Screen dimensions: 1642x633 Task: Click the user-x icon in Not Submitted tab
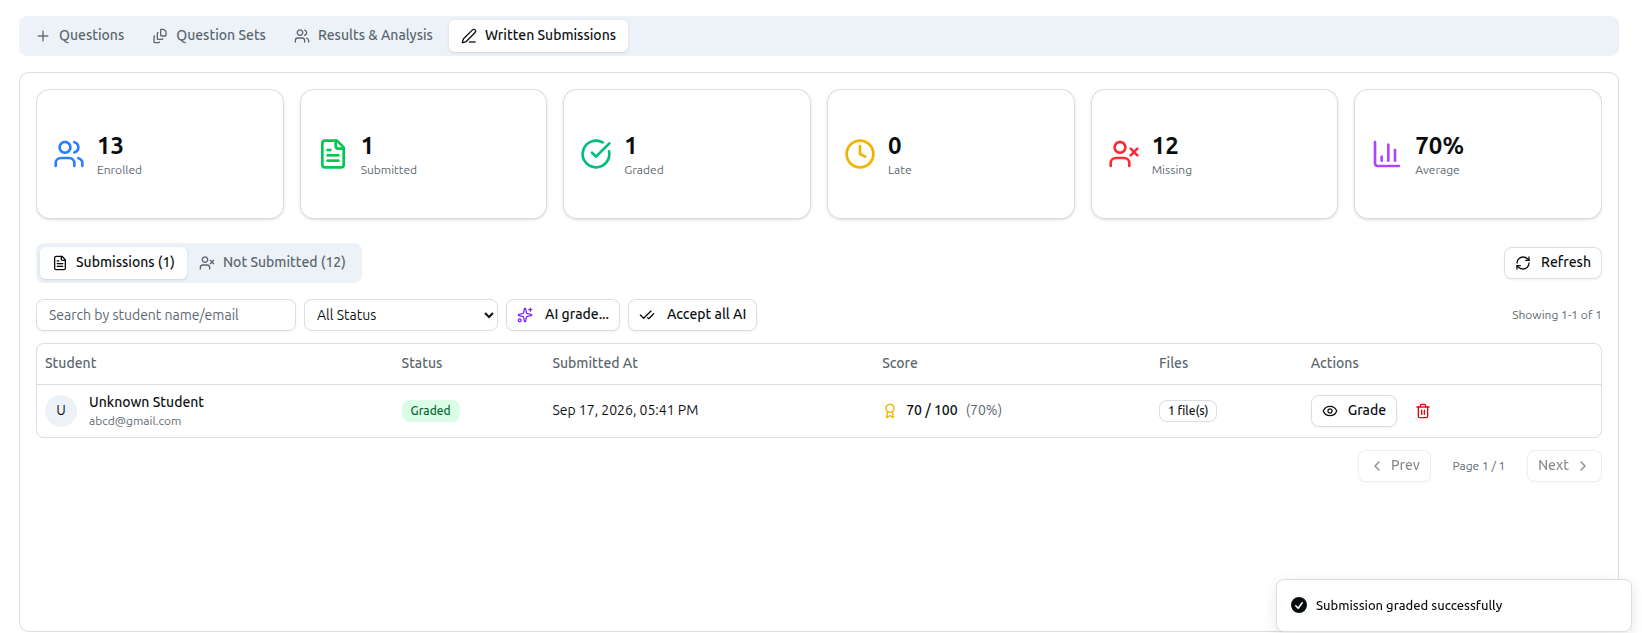pyautogui.click(x=207, y=263)
